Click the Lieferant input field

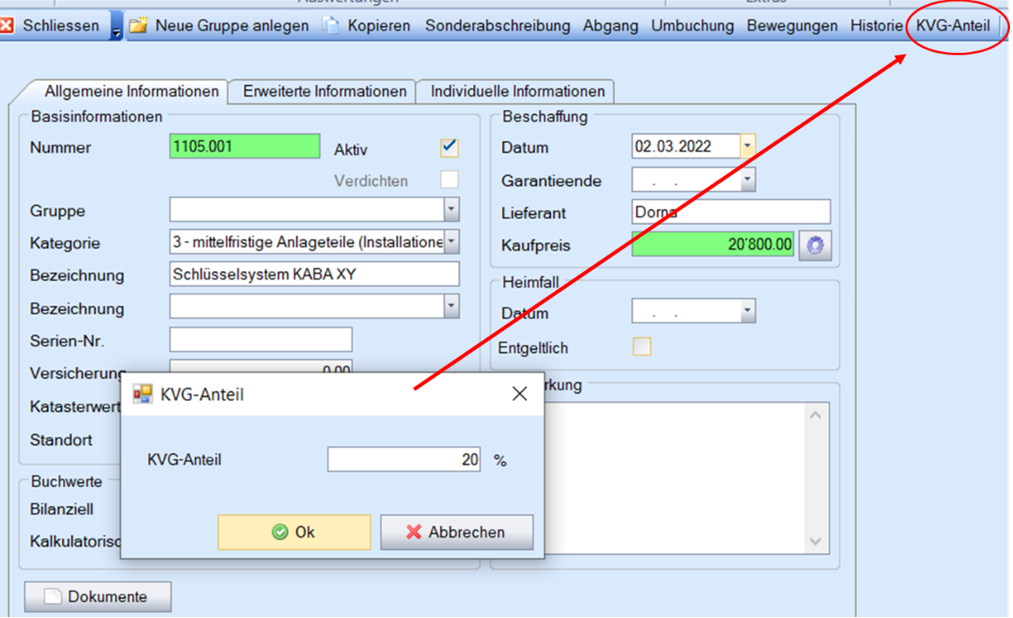[x=731, y=212]
